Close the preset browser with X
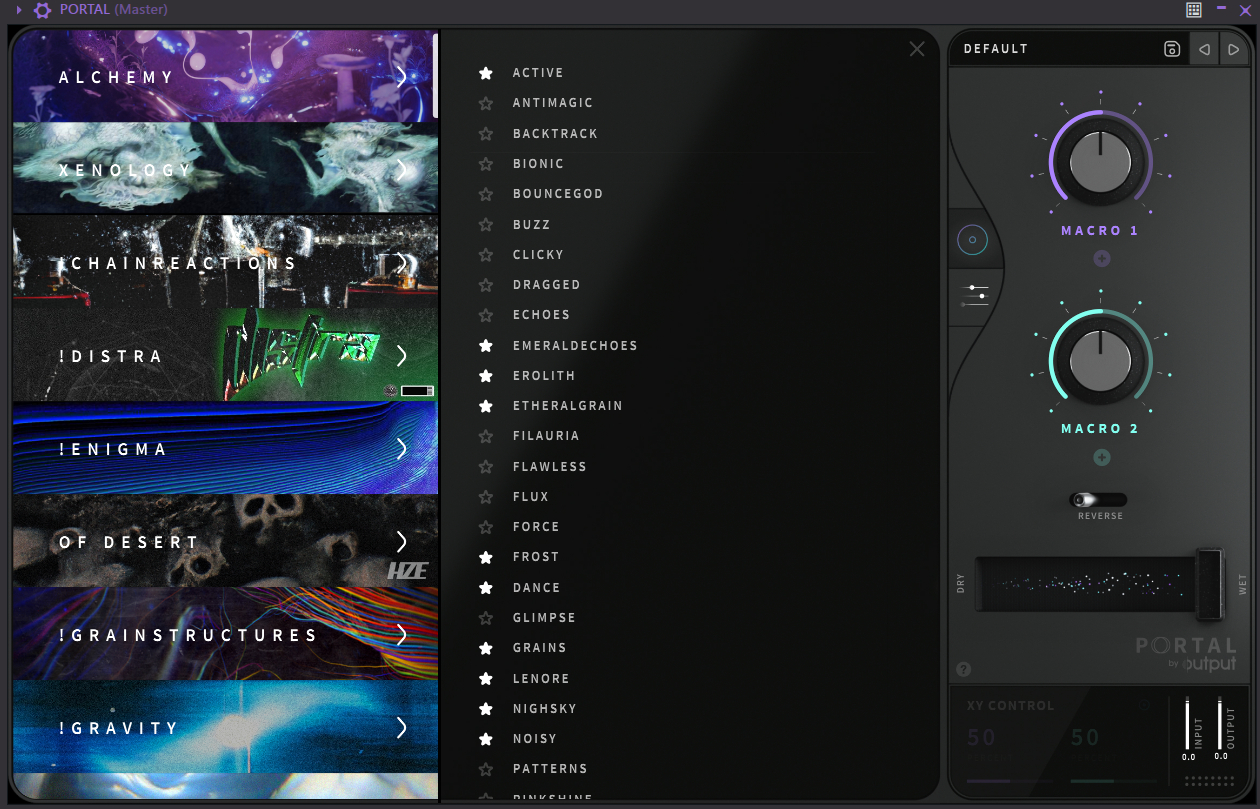 [x=917, y=49]
